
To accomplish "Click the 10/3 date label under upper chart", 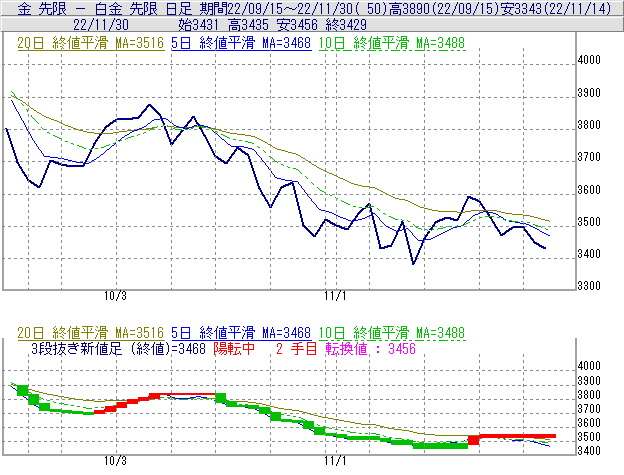I will [x=115, y=296].
